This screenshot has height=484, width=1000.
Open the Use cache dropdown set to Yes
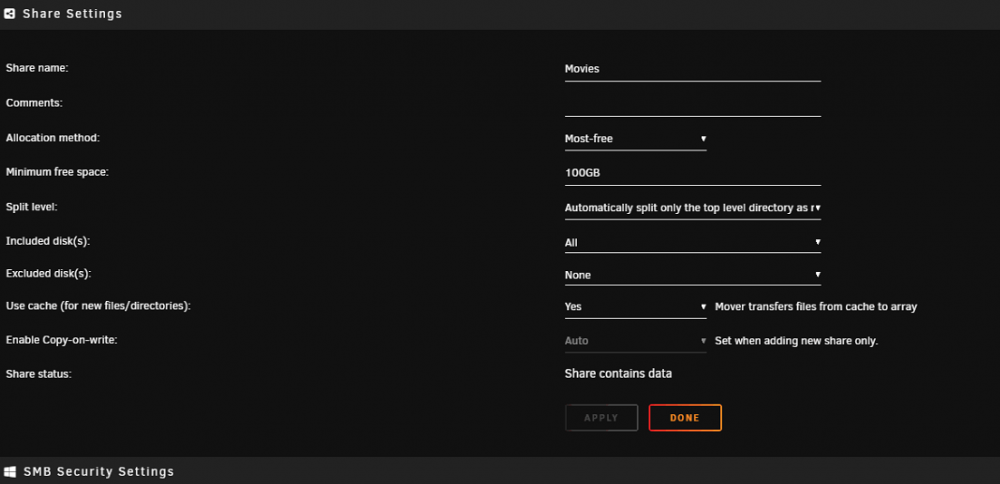point(635,307)
